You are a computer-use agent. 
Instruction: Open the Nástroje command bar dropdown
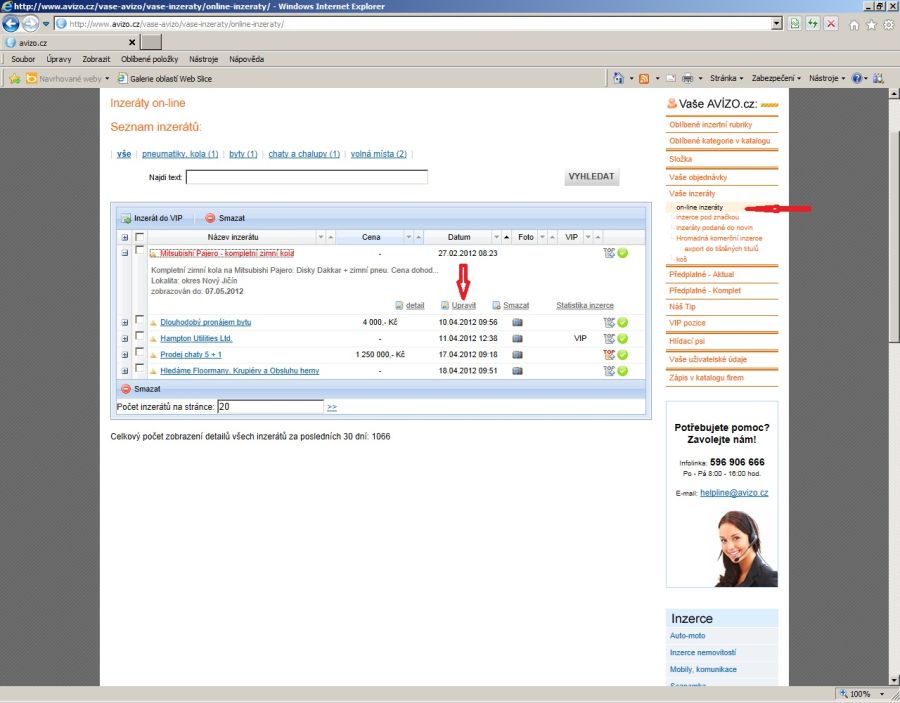(x=827, y=78)
